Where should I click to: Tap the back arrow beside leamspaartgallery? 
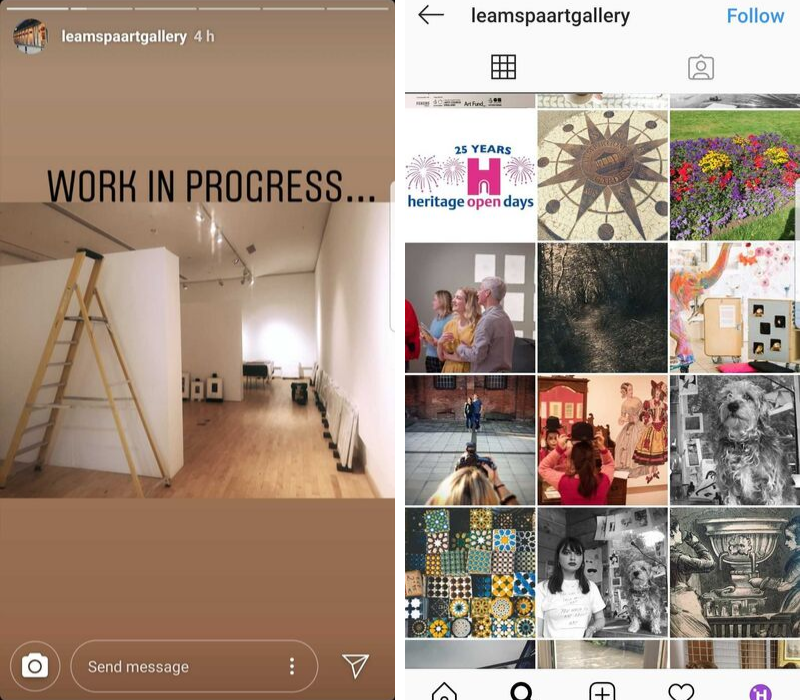click(431, 16)
